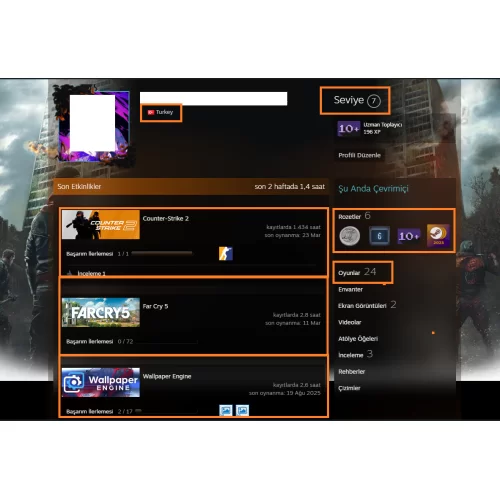Open the Videolar section
This screenshot has width=500, height=500.
[x=350, y=322]
